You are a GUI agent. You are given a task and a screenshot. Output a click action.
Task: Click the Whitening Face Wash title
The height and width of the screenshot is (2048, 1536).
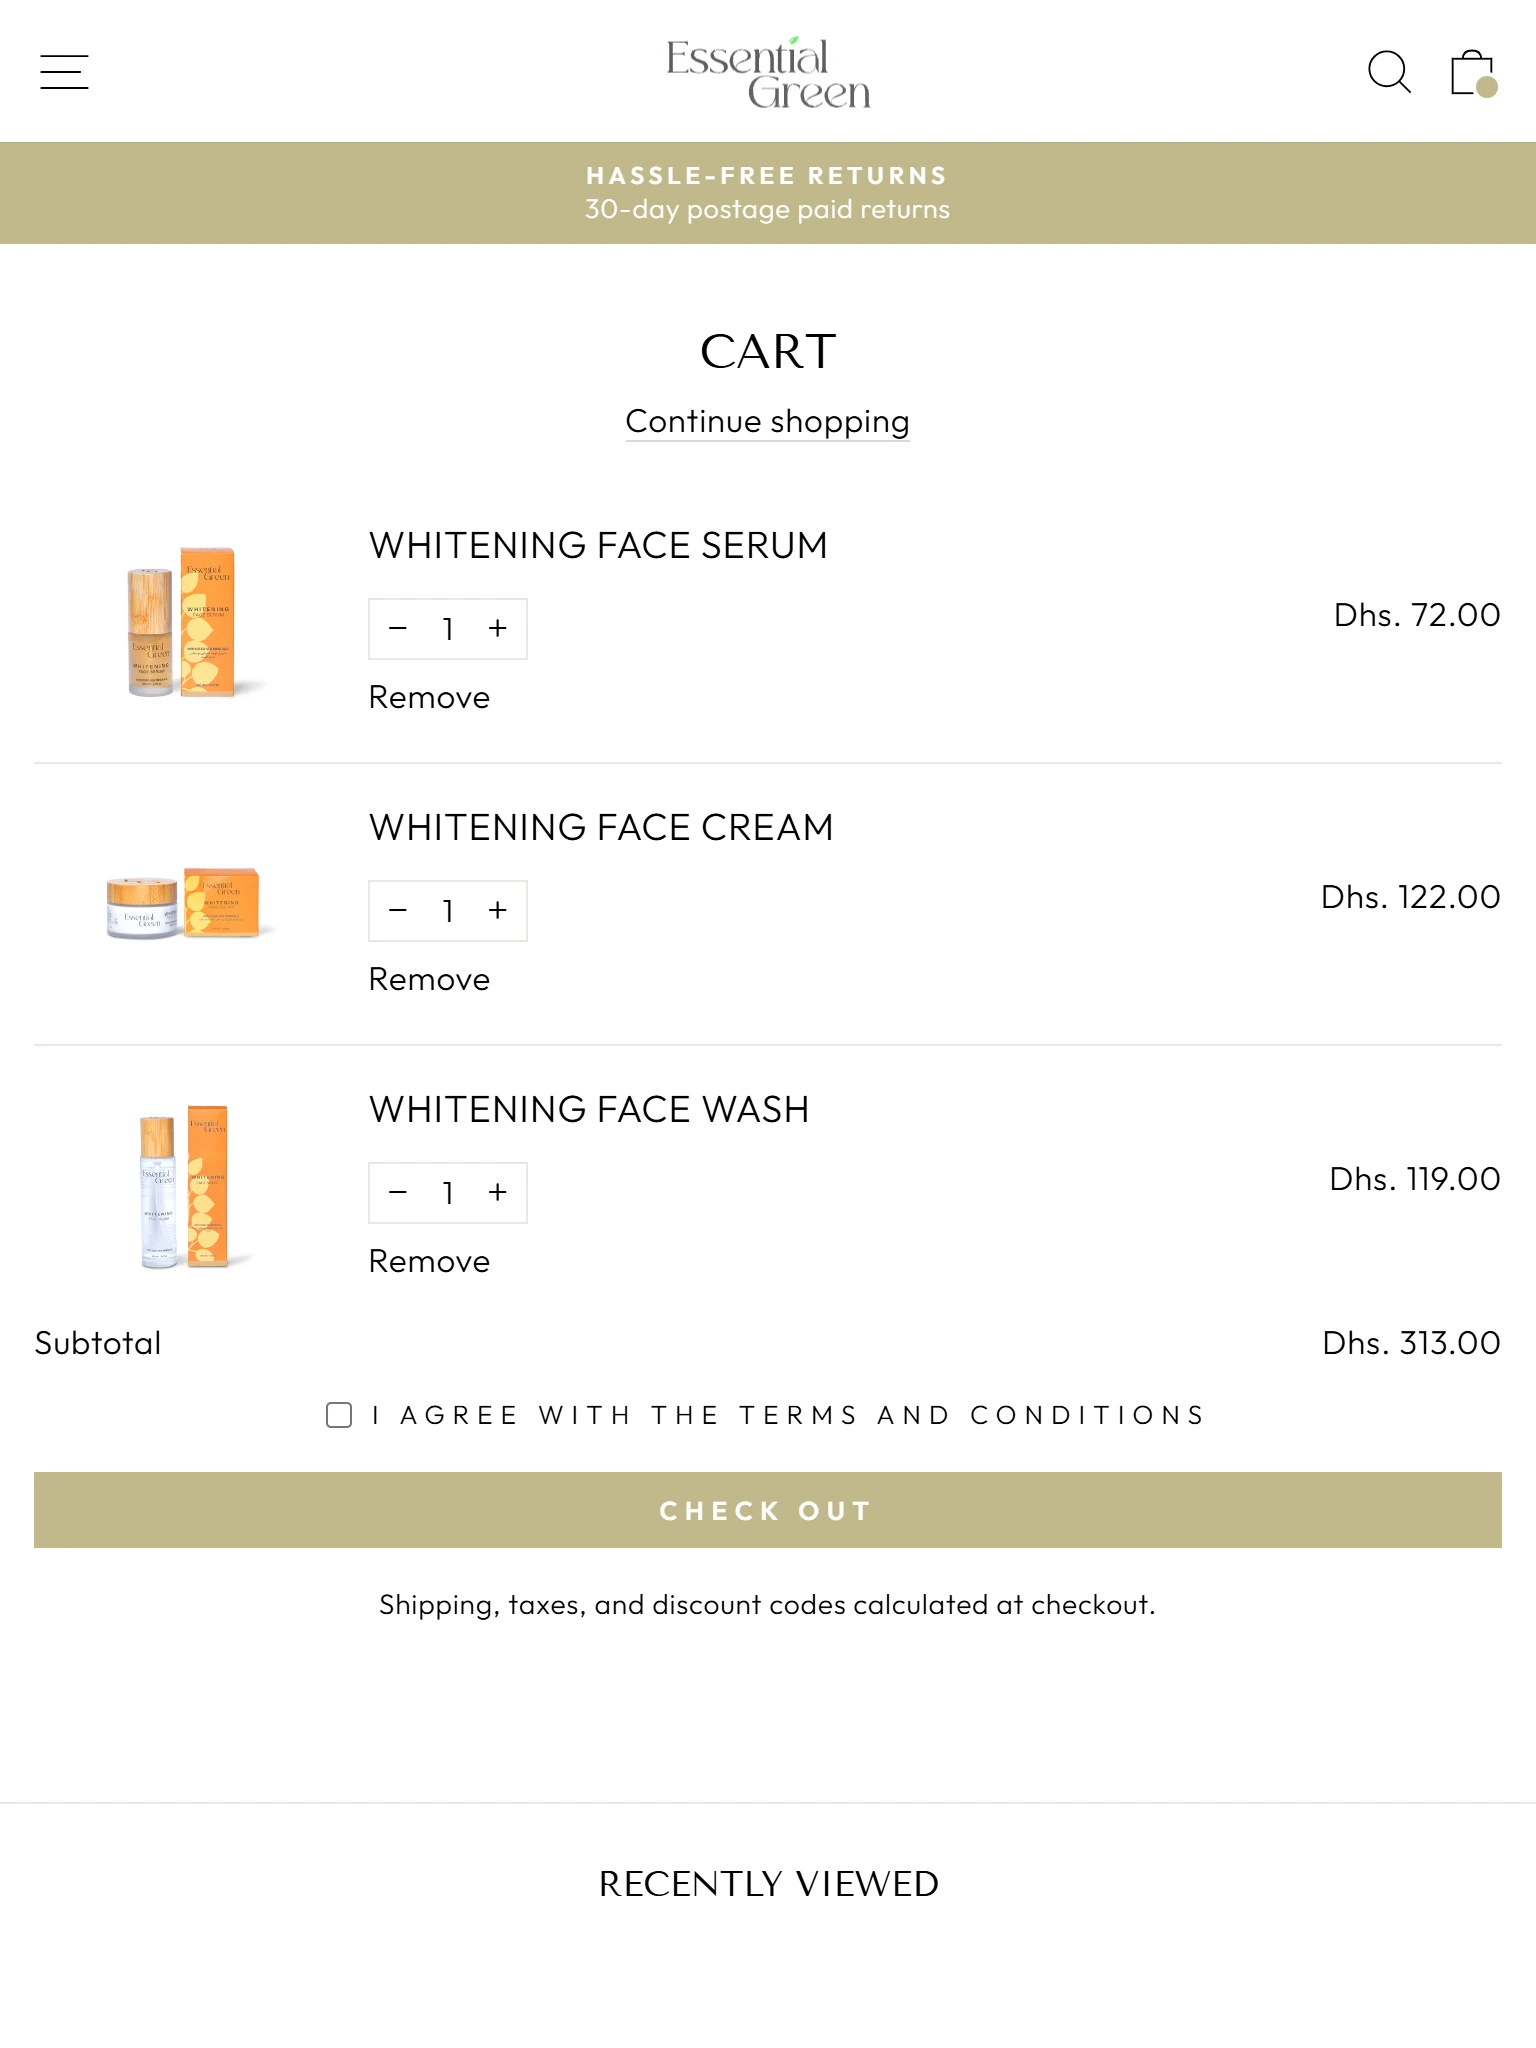(x=588, y=1110)
